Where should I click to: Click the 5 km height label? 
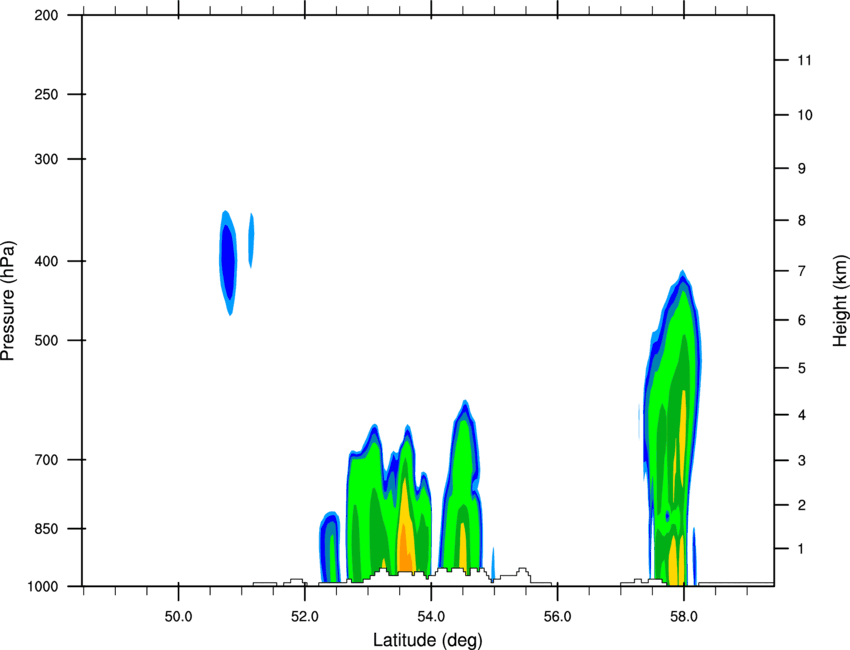802,368
